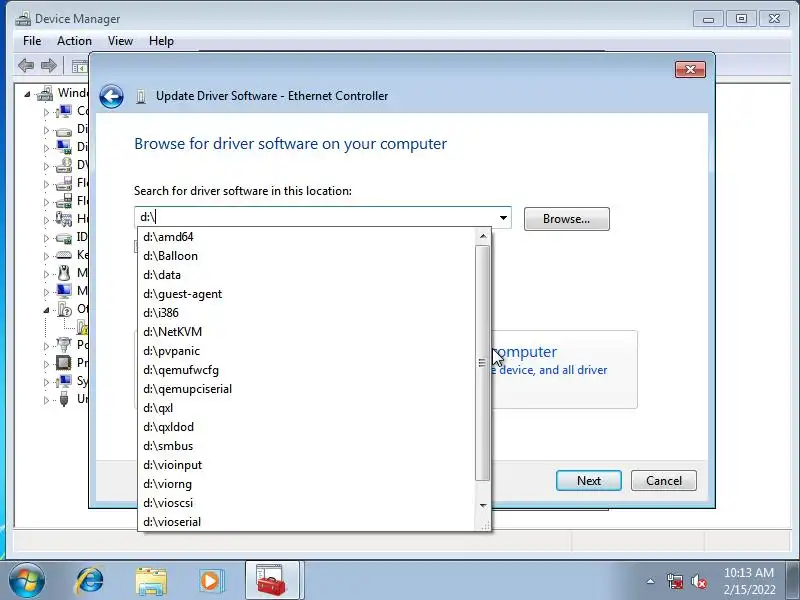Click the Internet Explorer taskbar icon
This screenshot has height=600, width=800.
[89, 581]
